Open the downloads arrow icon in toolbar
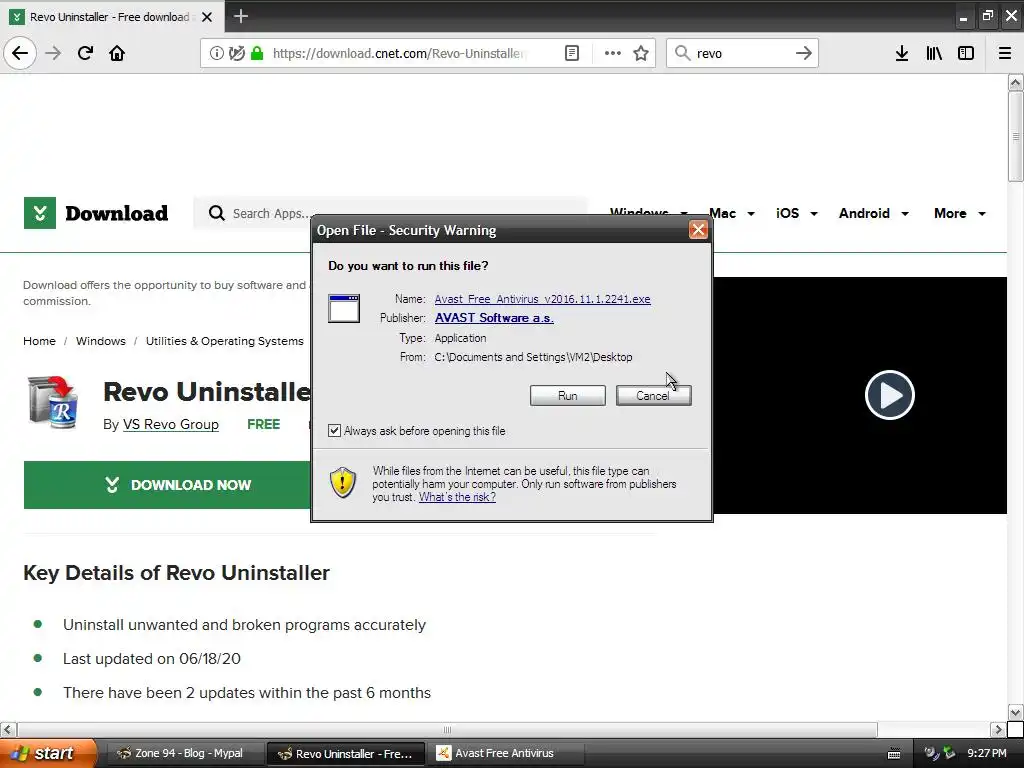The height and width of the screenshot is (768, 1024). [x=902, y=53]
